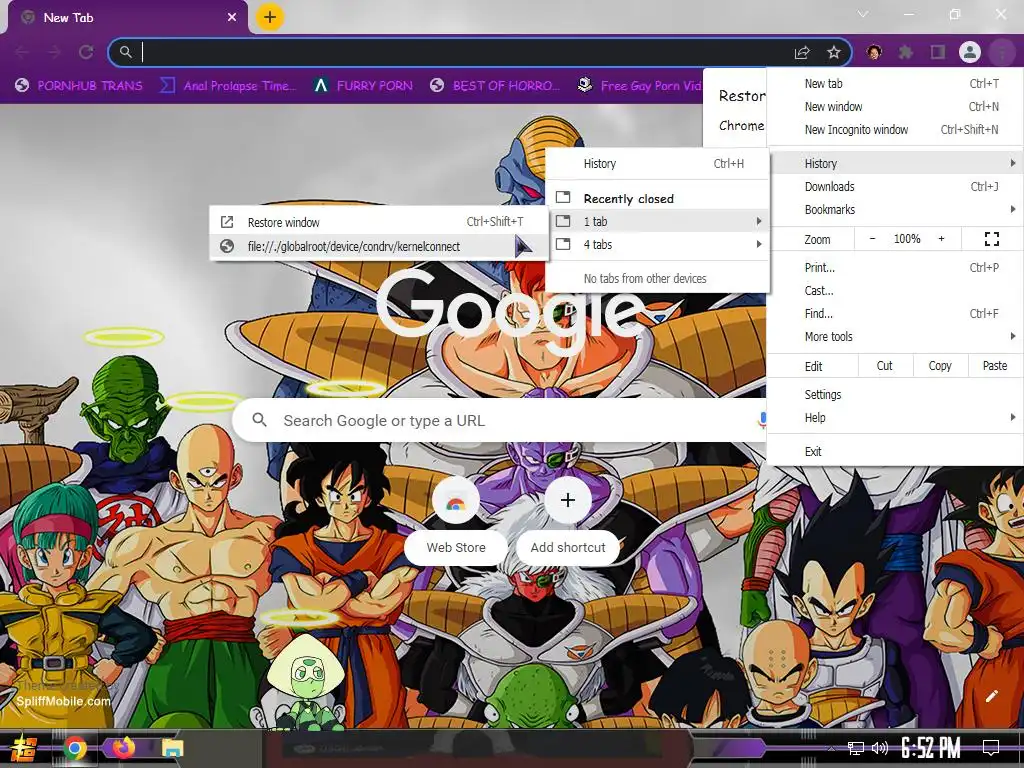Select New tab in the Chrome menu
Image resolution: width=1024 pixels, height=768 pixels.
pyautogui.click(x=895, y=84)
